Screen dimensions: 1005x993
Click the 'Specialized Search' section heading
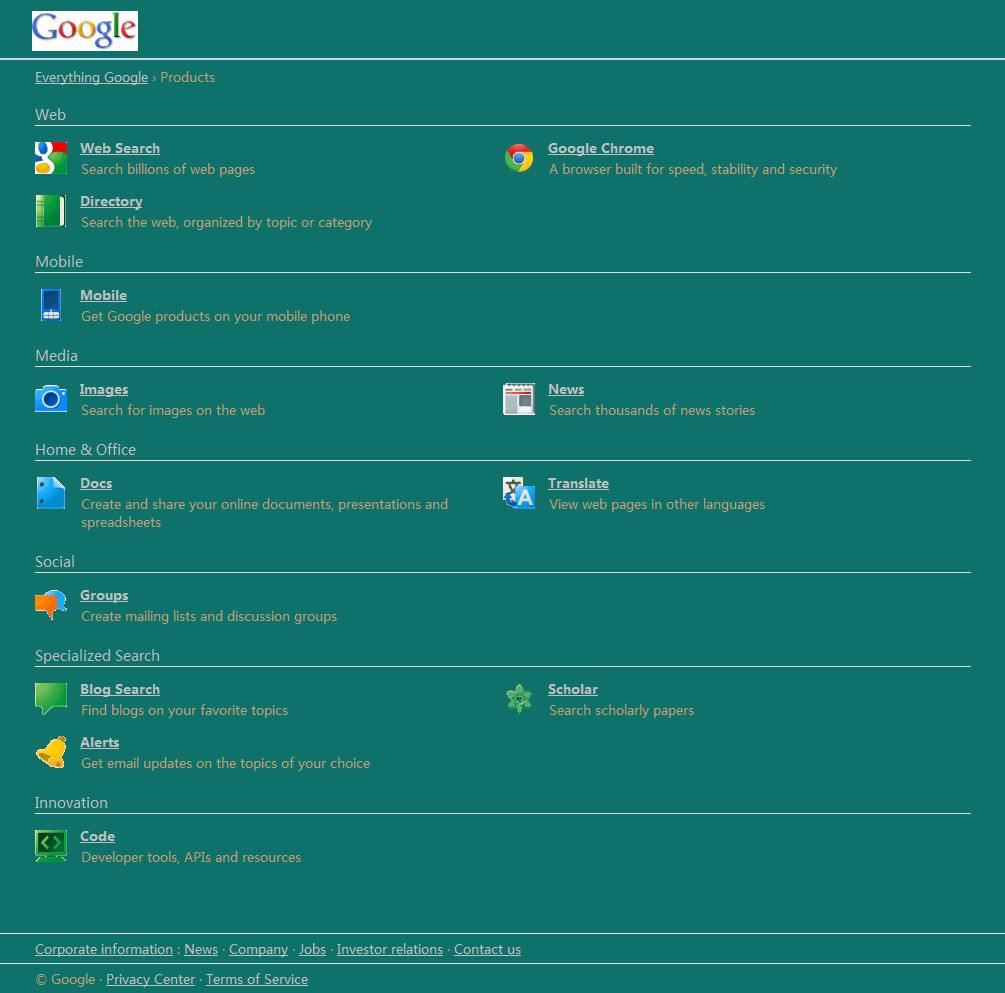pos(97,656)
